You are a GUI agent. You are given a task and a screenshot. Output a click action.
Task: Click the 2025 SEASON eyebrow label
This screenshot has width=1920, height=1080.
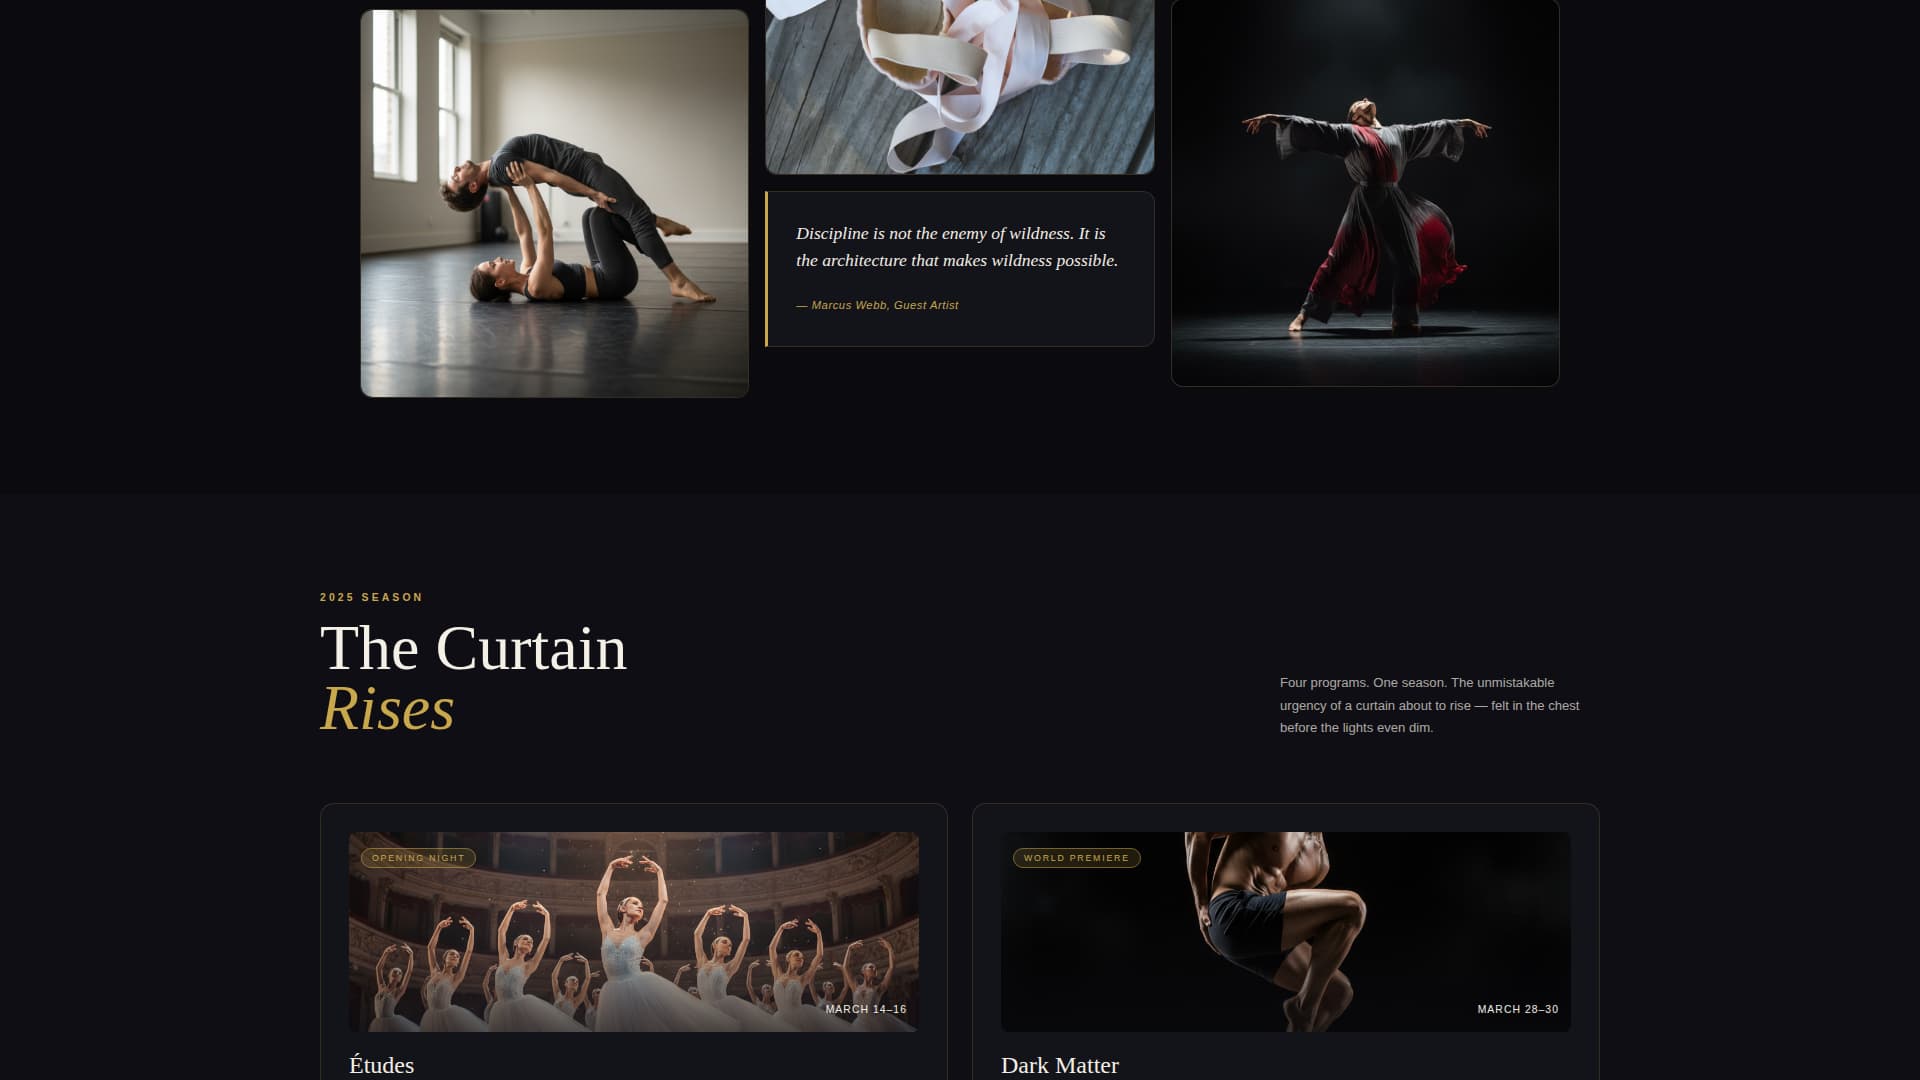(x=371, y=597)
